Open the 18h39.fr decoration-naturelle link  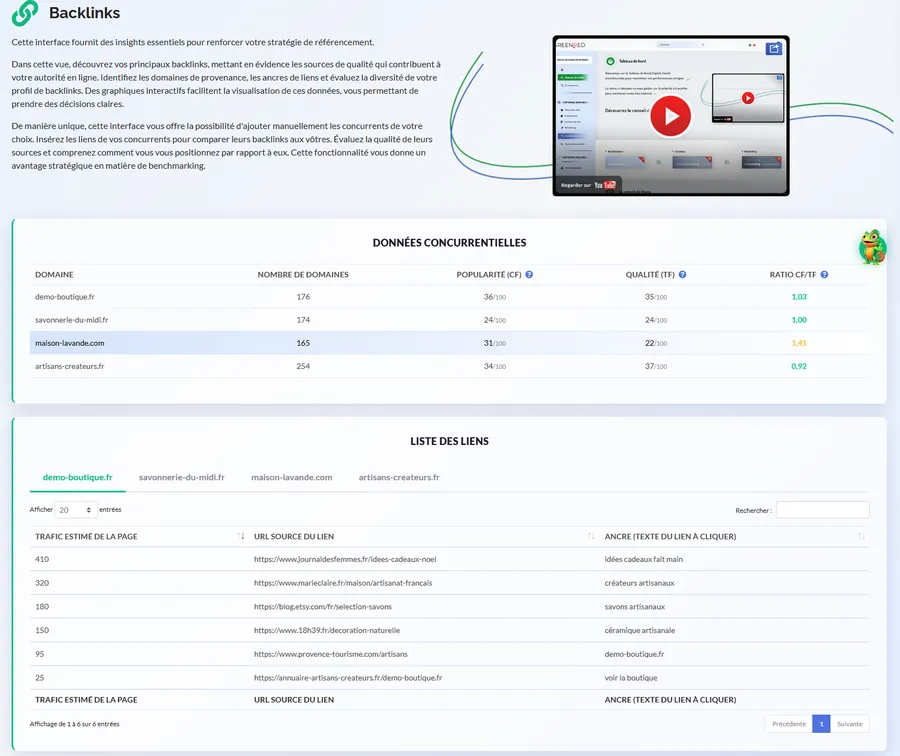tap(327, 630)
